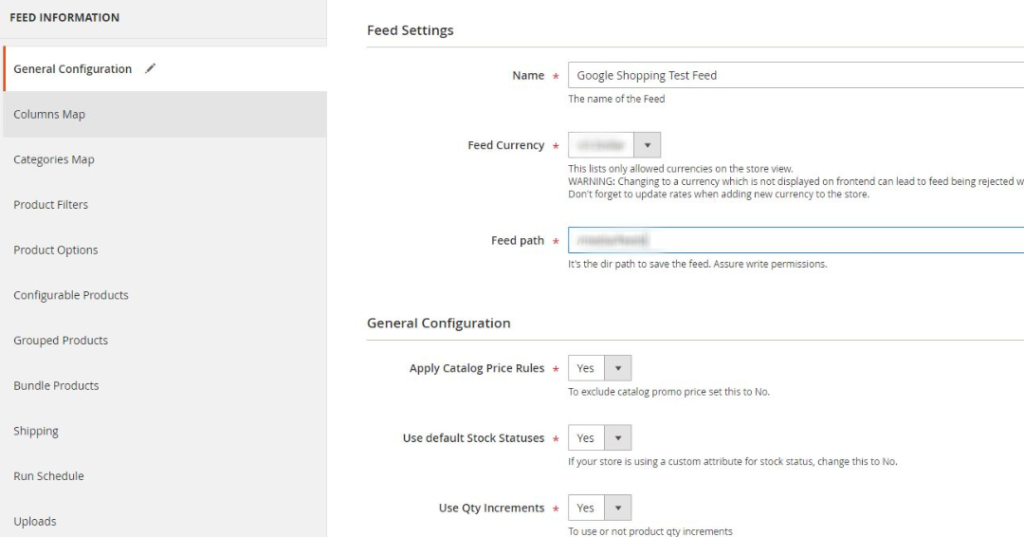Go to the Product Filters tab
Viewport: 1024px width, 537px height.
[x=165, y=204]
